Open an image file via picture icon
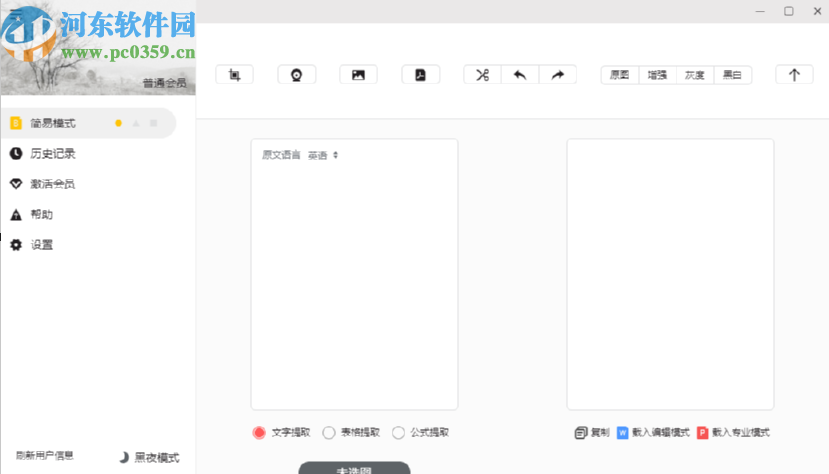 tap(358, 75)
